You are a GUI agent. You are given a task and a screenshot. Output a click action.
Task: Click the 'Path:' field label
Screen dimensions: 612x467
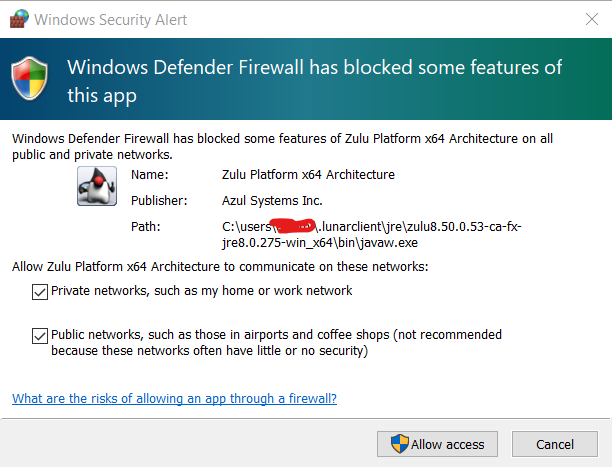pos(146,227)
